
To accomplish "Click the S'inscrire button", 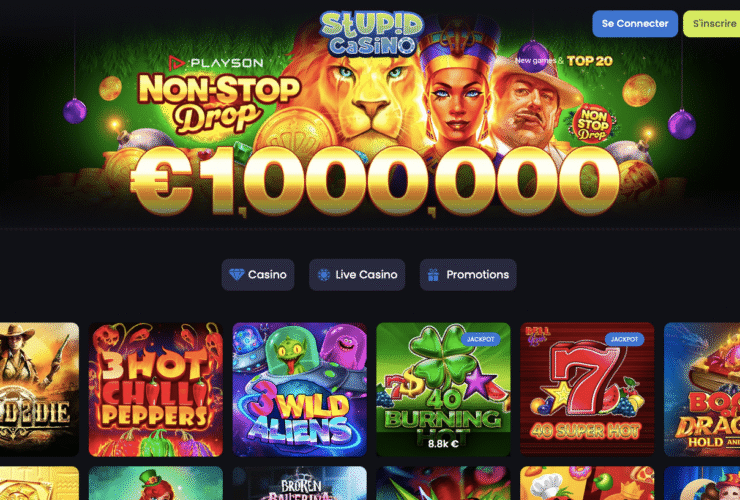I will 712,24.
